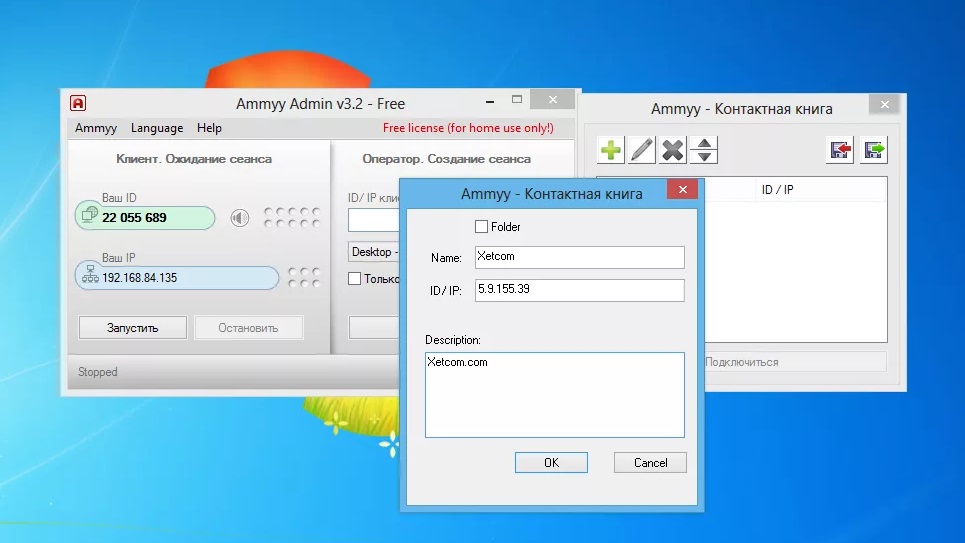This screenshot has width=965, height=543.
Task: Click the green plus add contact icon
Action: (x=611, y=150)
